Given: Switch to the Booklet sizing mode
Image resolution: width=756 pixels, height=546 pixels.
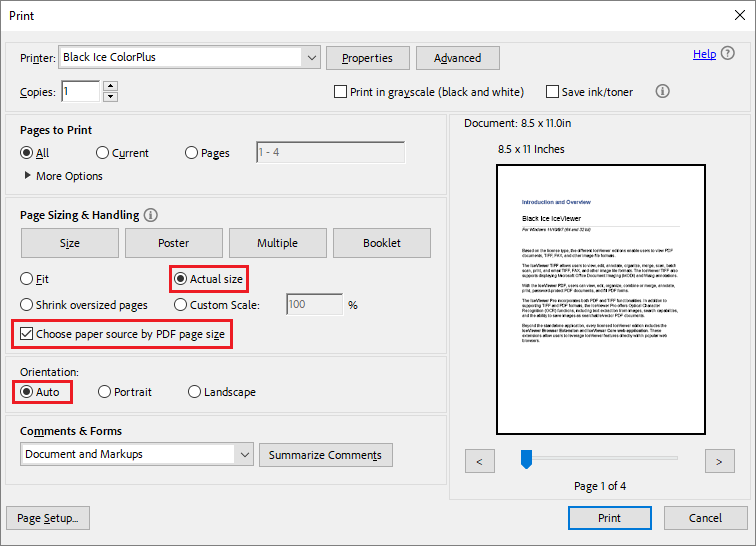Looking at the screenshot, I should coord(382,243).
